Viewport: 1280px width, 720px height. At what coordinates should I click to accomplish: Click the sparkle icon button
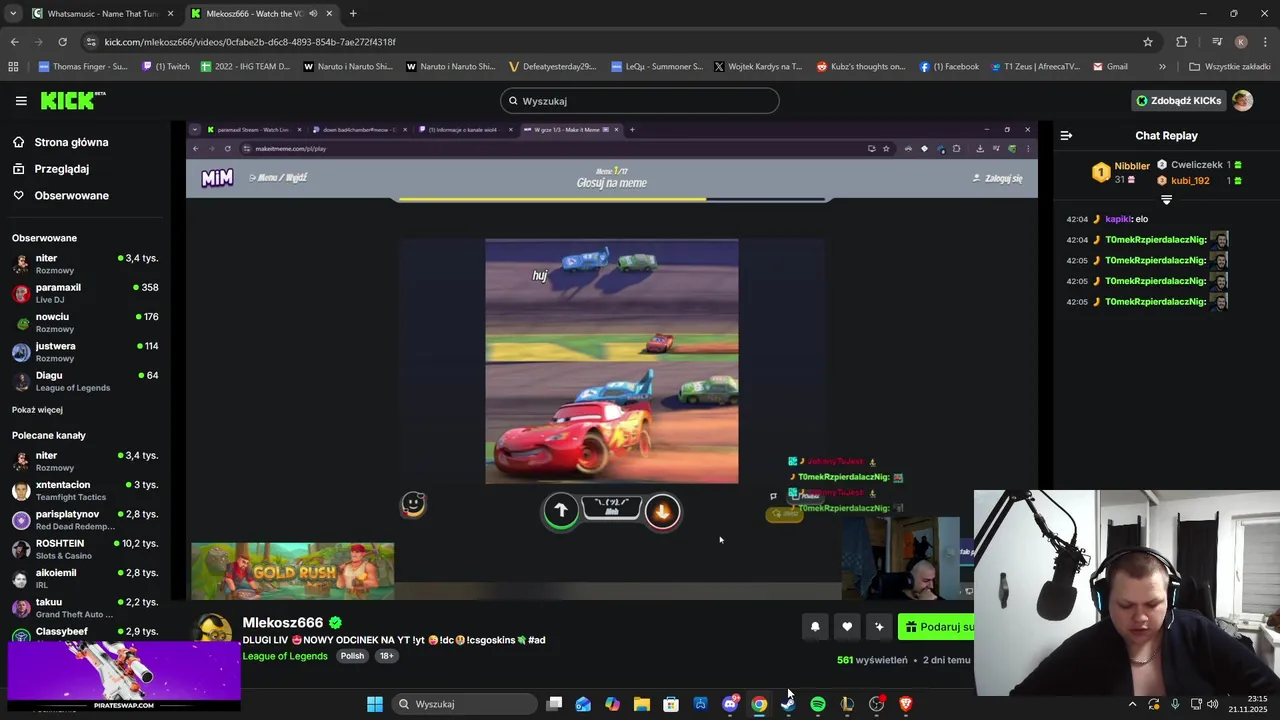(879, 627)
